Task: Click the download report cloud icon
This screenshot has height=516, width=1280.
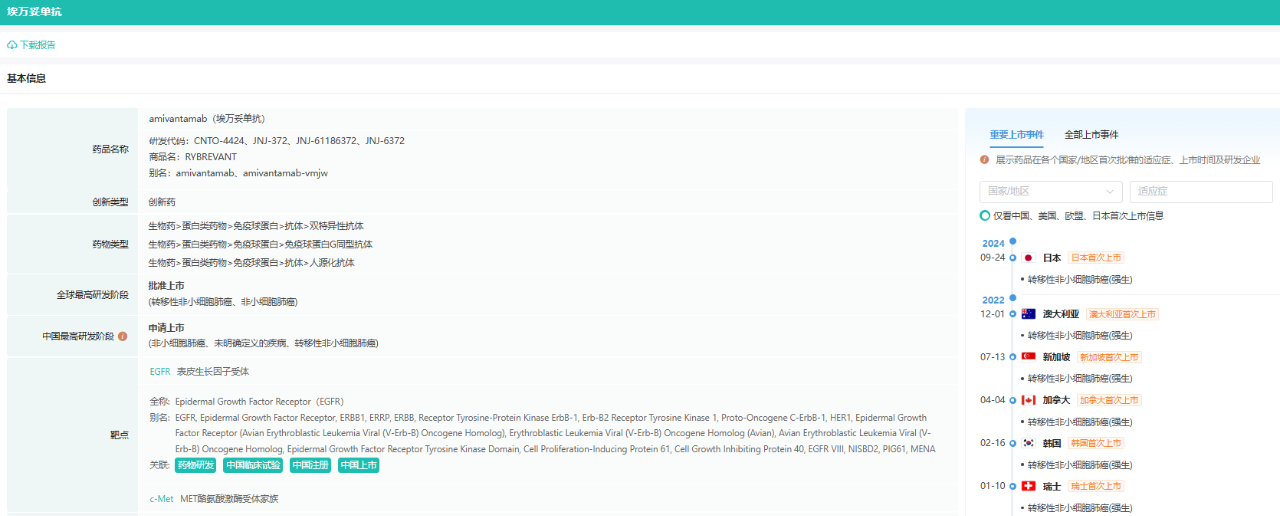Action: (12, 45)
